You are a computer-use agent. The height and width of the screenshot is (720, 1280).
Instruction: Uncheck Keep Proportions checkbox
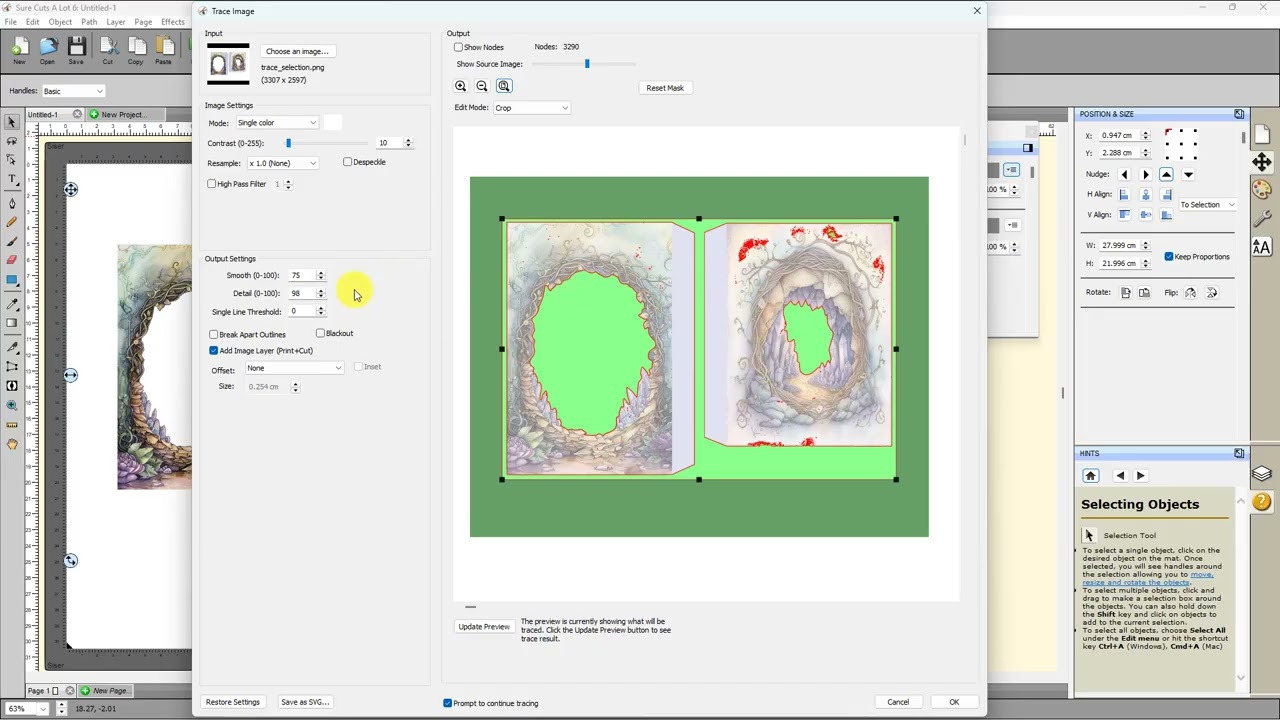(x=1169, y=257)
